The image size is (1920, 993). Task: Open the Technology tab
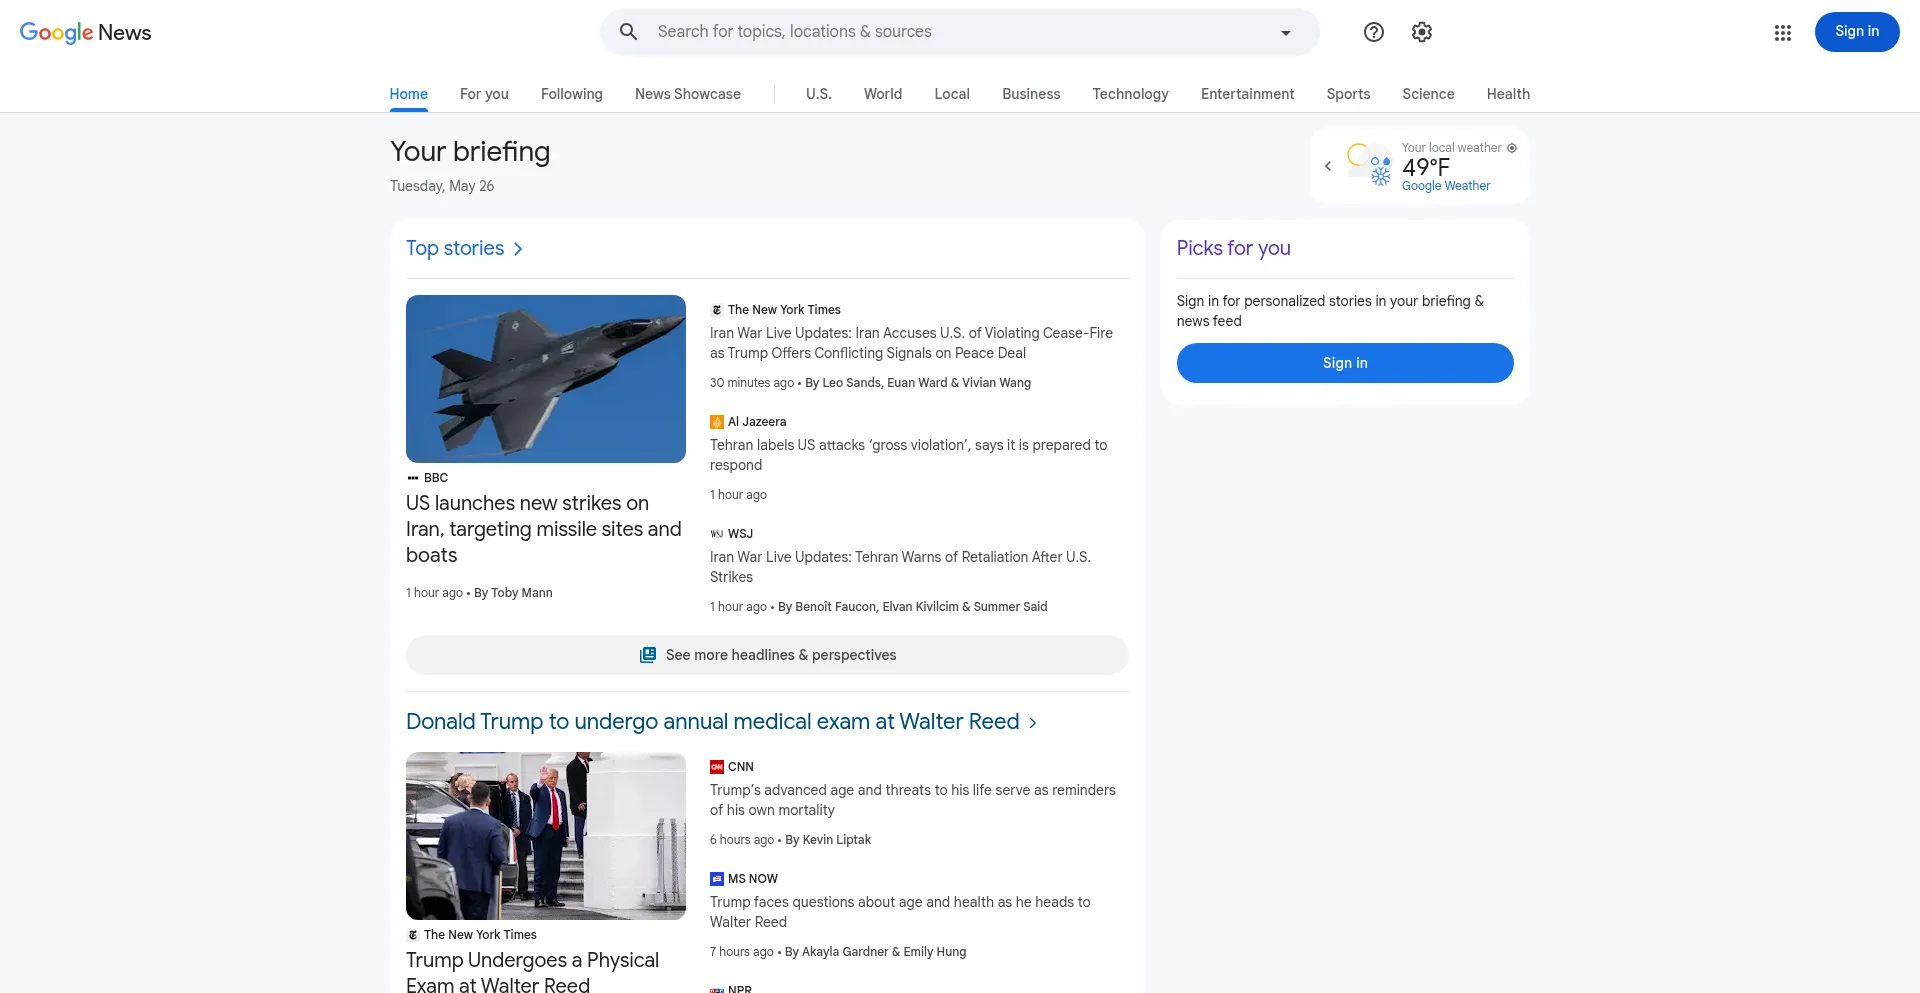click(x=1130, y=94)
